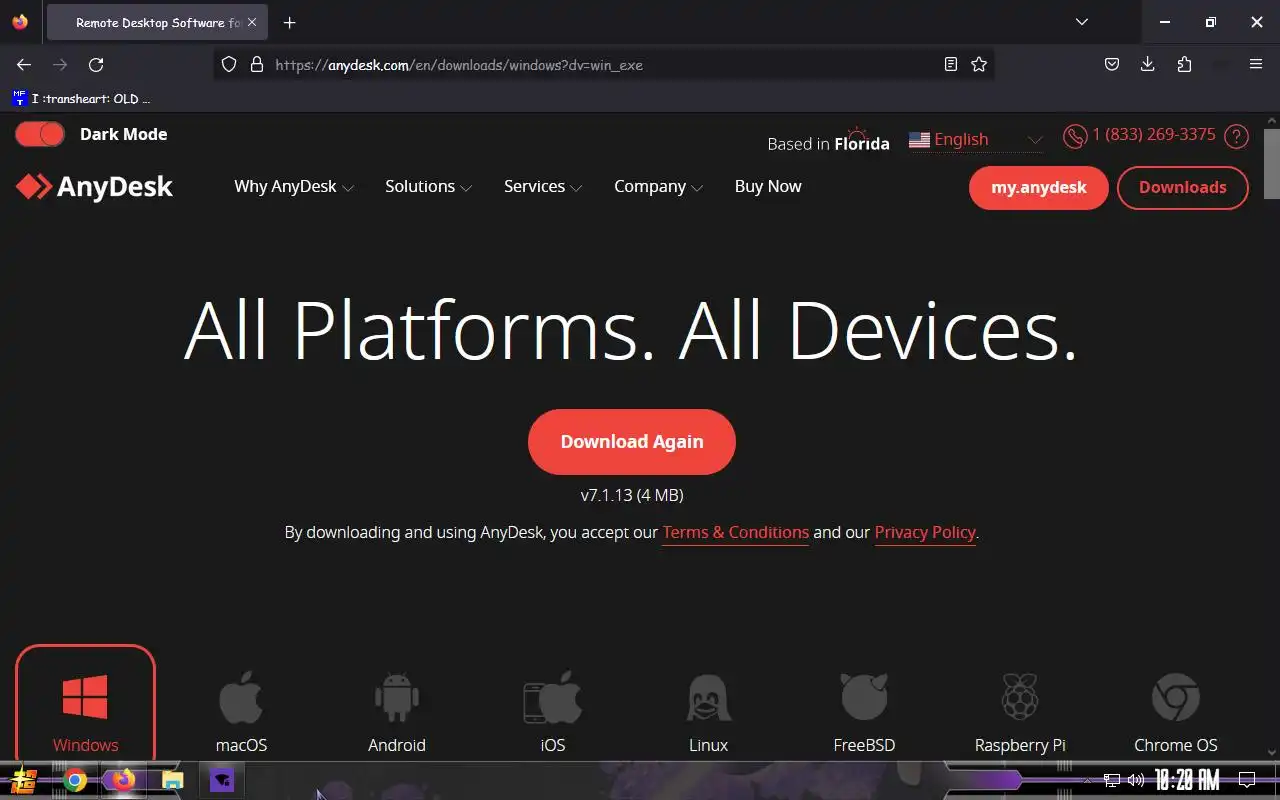Click the padlock site info icon
Image resolution: width=1280 pixels, height=800 pixels.
click(x=257, y=64)
